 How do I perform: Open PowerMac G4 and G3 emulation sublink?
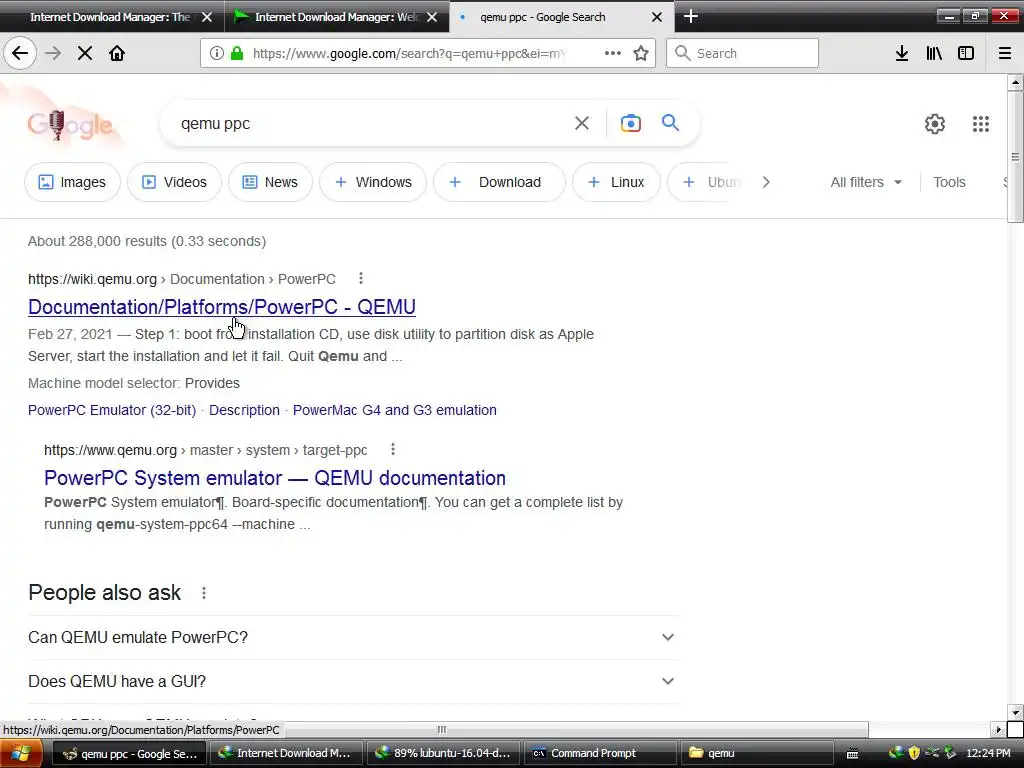click(394, 410)
